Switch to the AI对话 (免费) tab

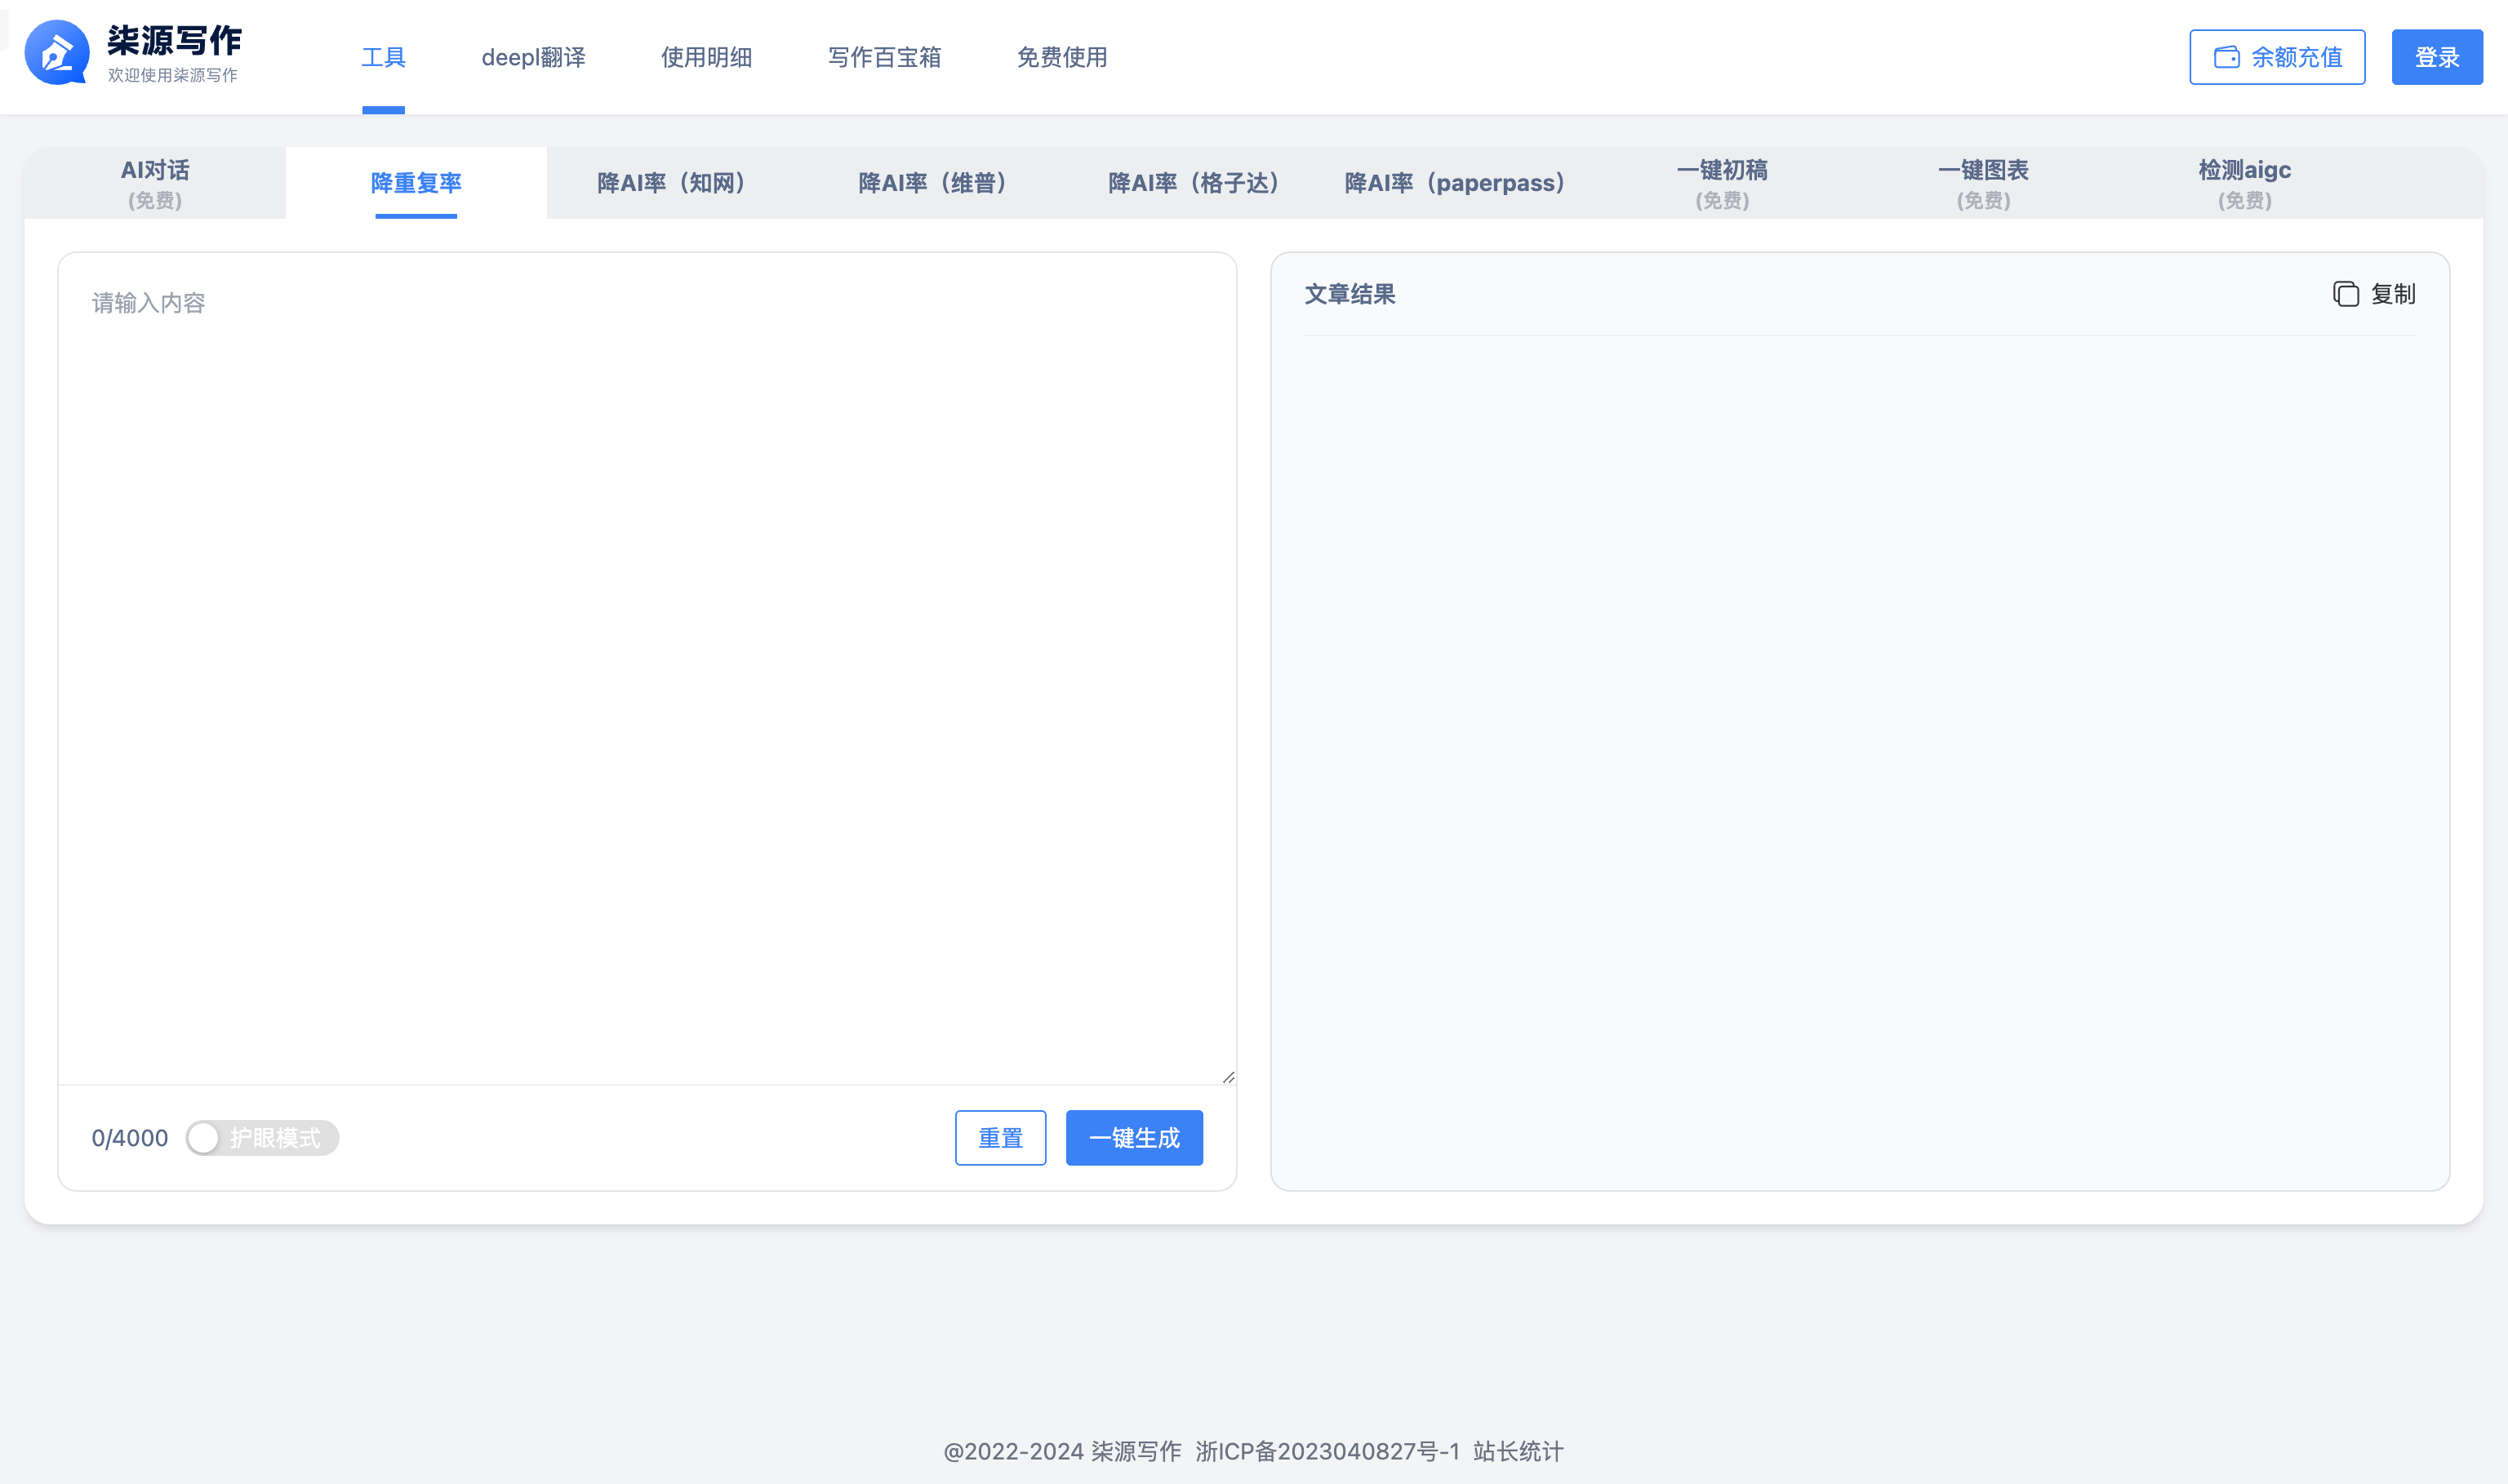click(155, 183)
